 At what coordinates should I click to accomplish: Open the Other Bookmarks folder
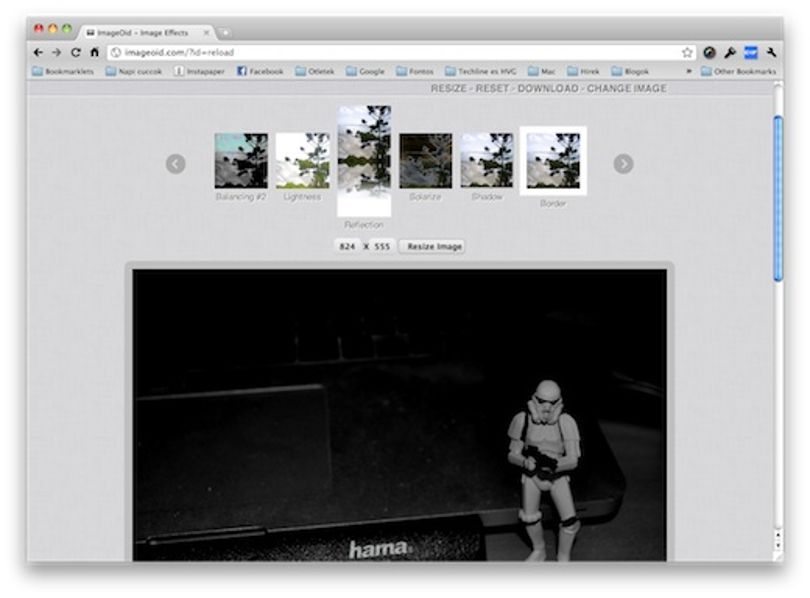[738, 71]
